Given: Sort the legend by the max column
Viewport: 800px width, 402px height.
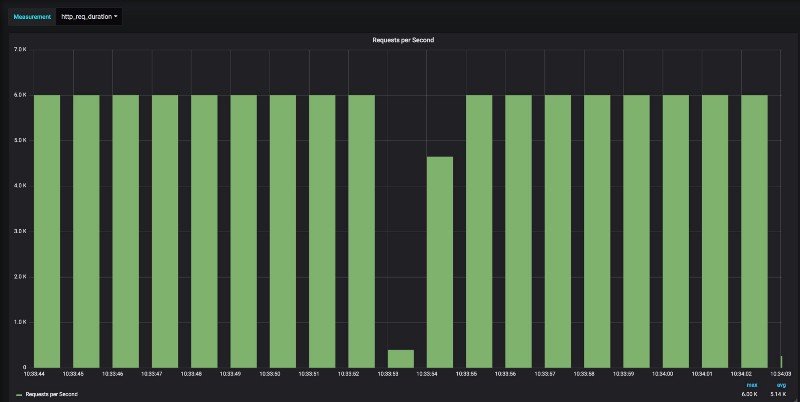Looking at the screenshot, I should [752, 385].
